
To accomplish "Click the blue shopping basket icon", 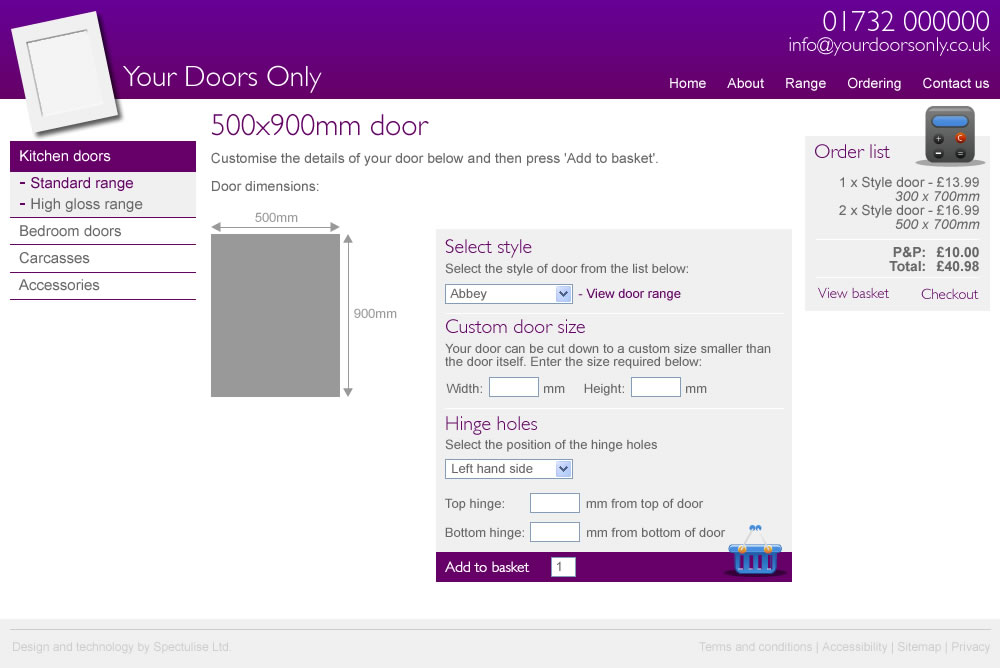I will [x=754, y=551].
